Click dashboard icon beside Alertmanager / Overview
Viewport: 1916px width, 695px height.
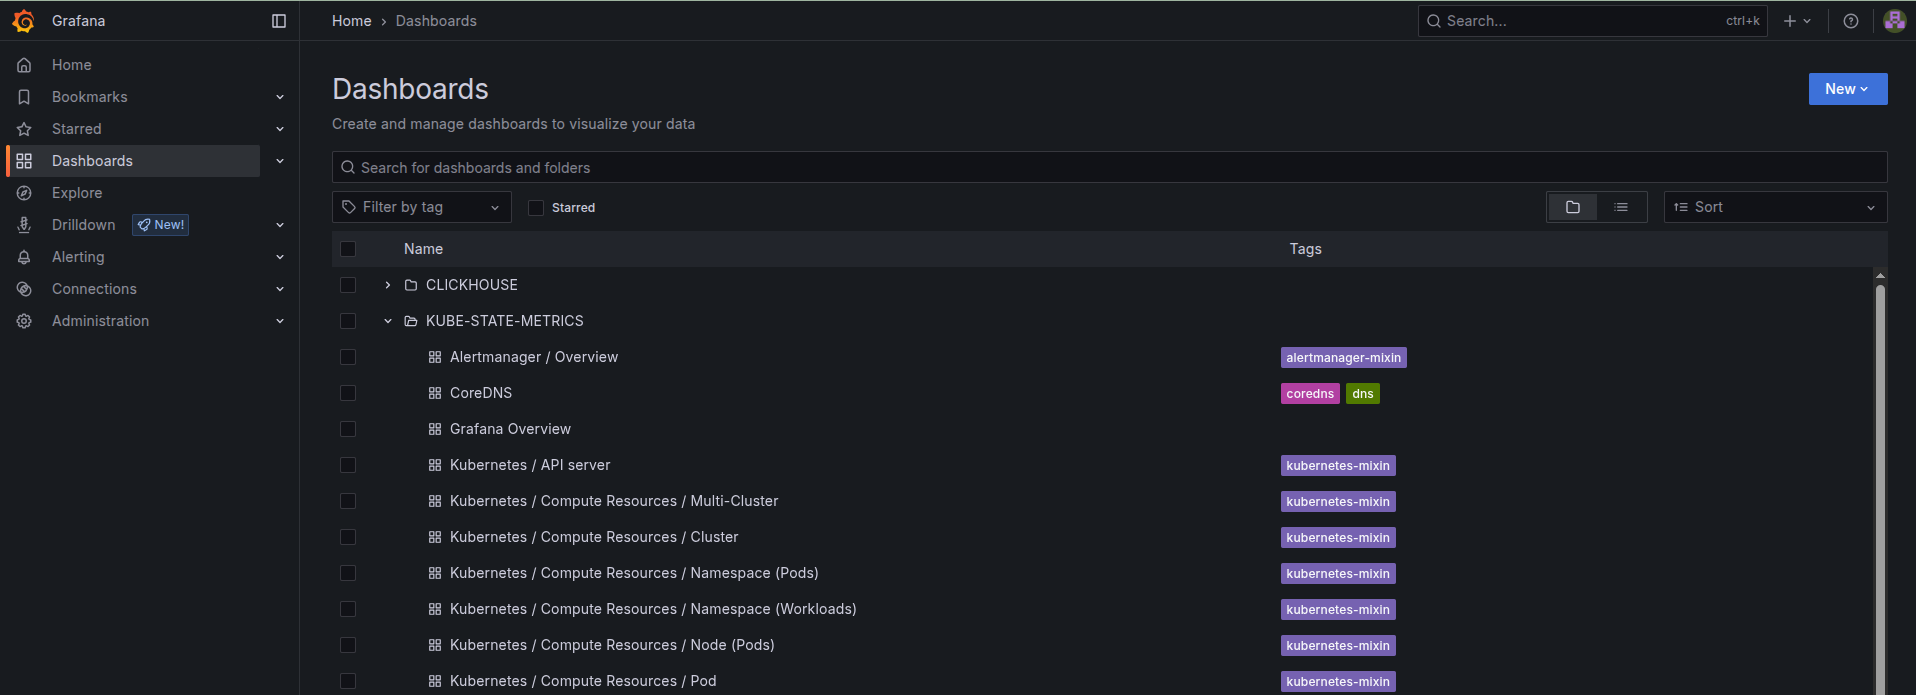pos(435,357)
